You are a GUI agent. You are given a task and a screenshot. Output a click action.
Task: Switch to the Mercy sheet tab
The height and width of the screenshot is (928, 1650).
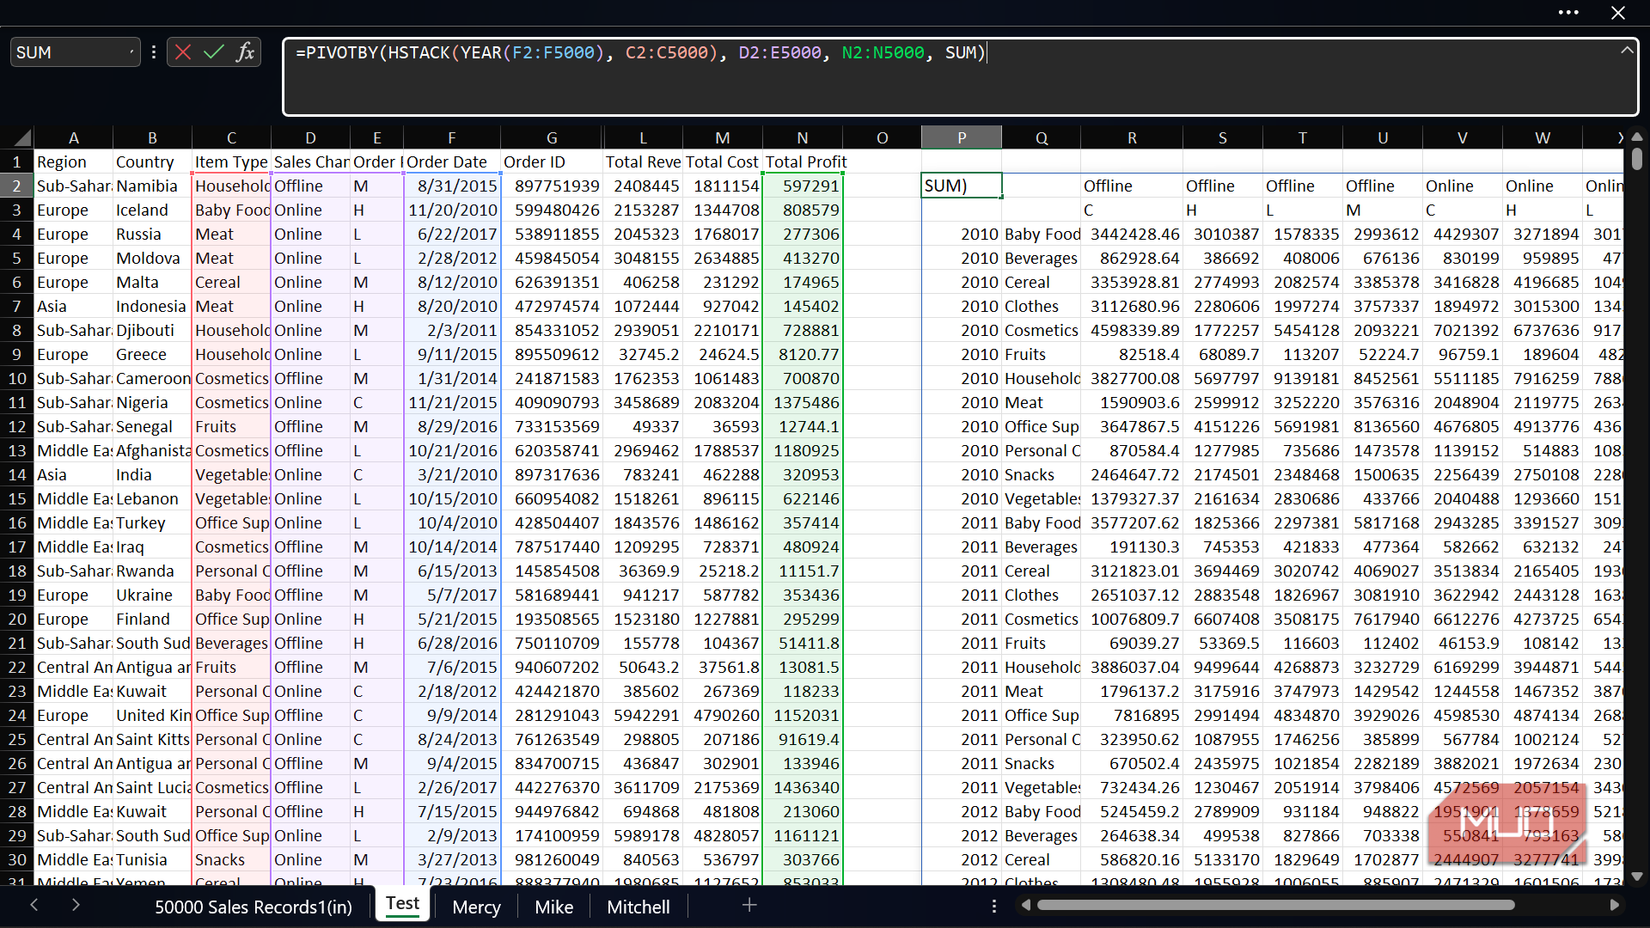(476, 907)
